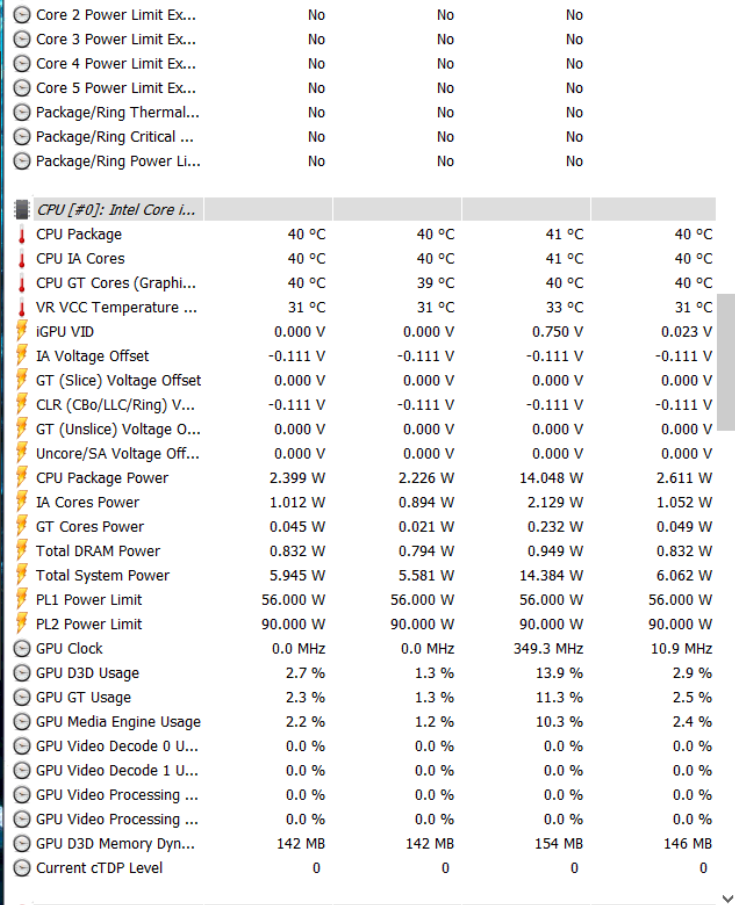The image size is (735, 905).
Task: Click the round icon beside Core 2 Power Limit
Action: (22, 15)
